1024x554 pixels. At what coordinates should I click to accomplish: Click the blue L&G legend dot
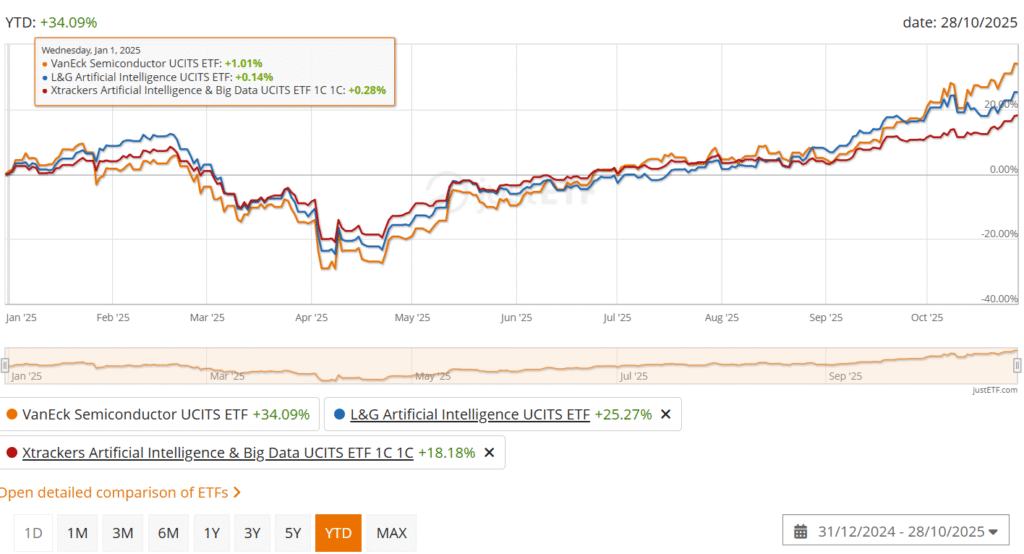(x=339, y=414)
